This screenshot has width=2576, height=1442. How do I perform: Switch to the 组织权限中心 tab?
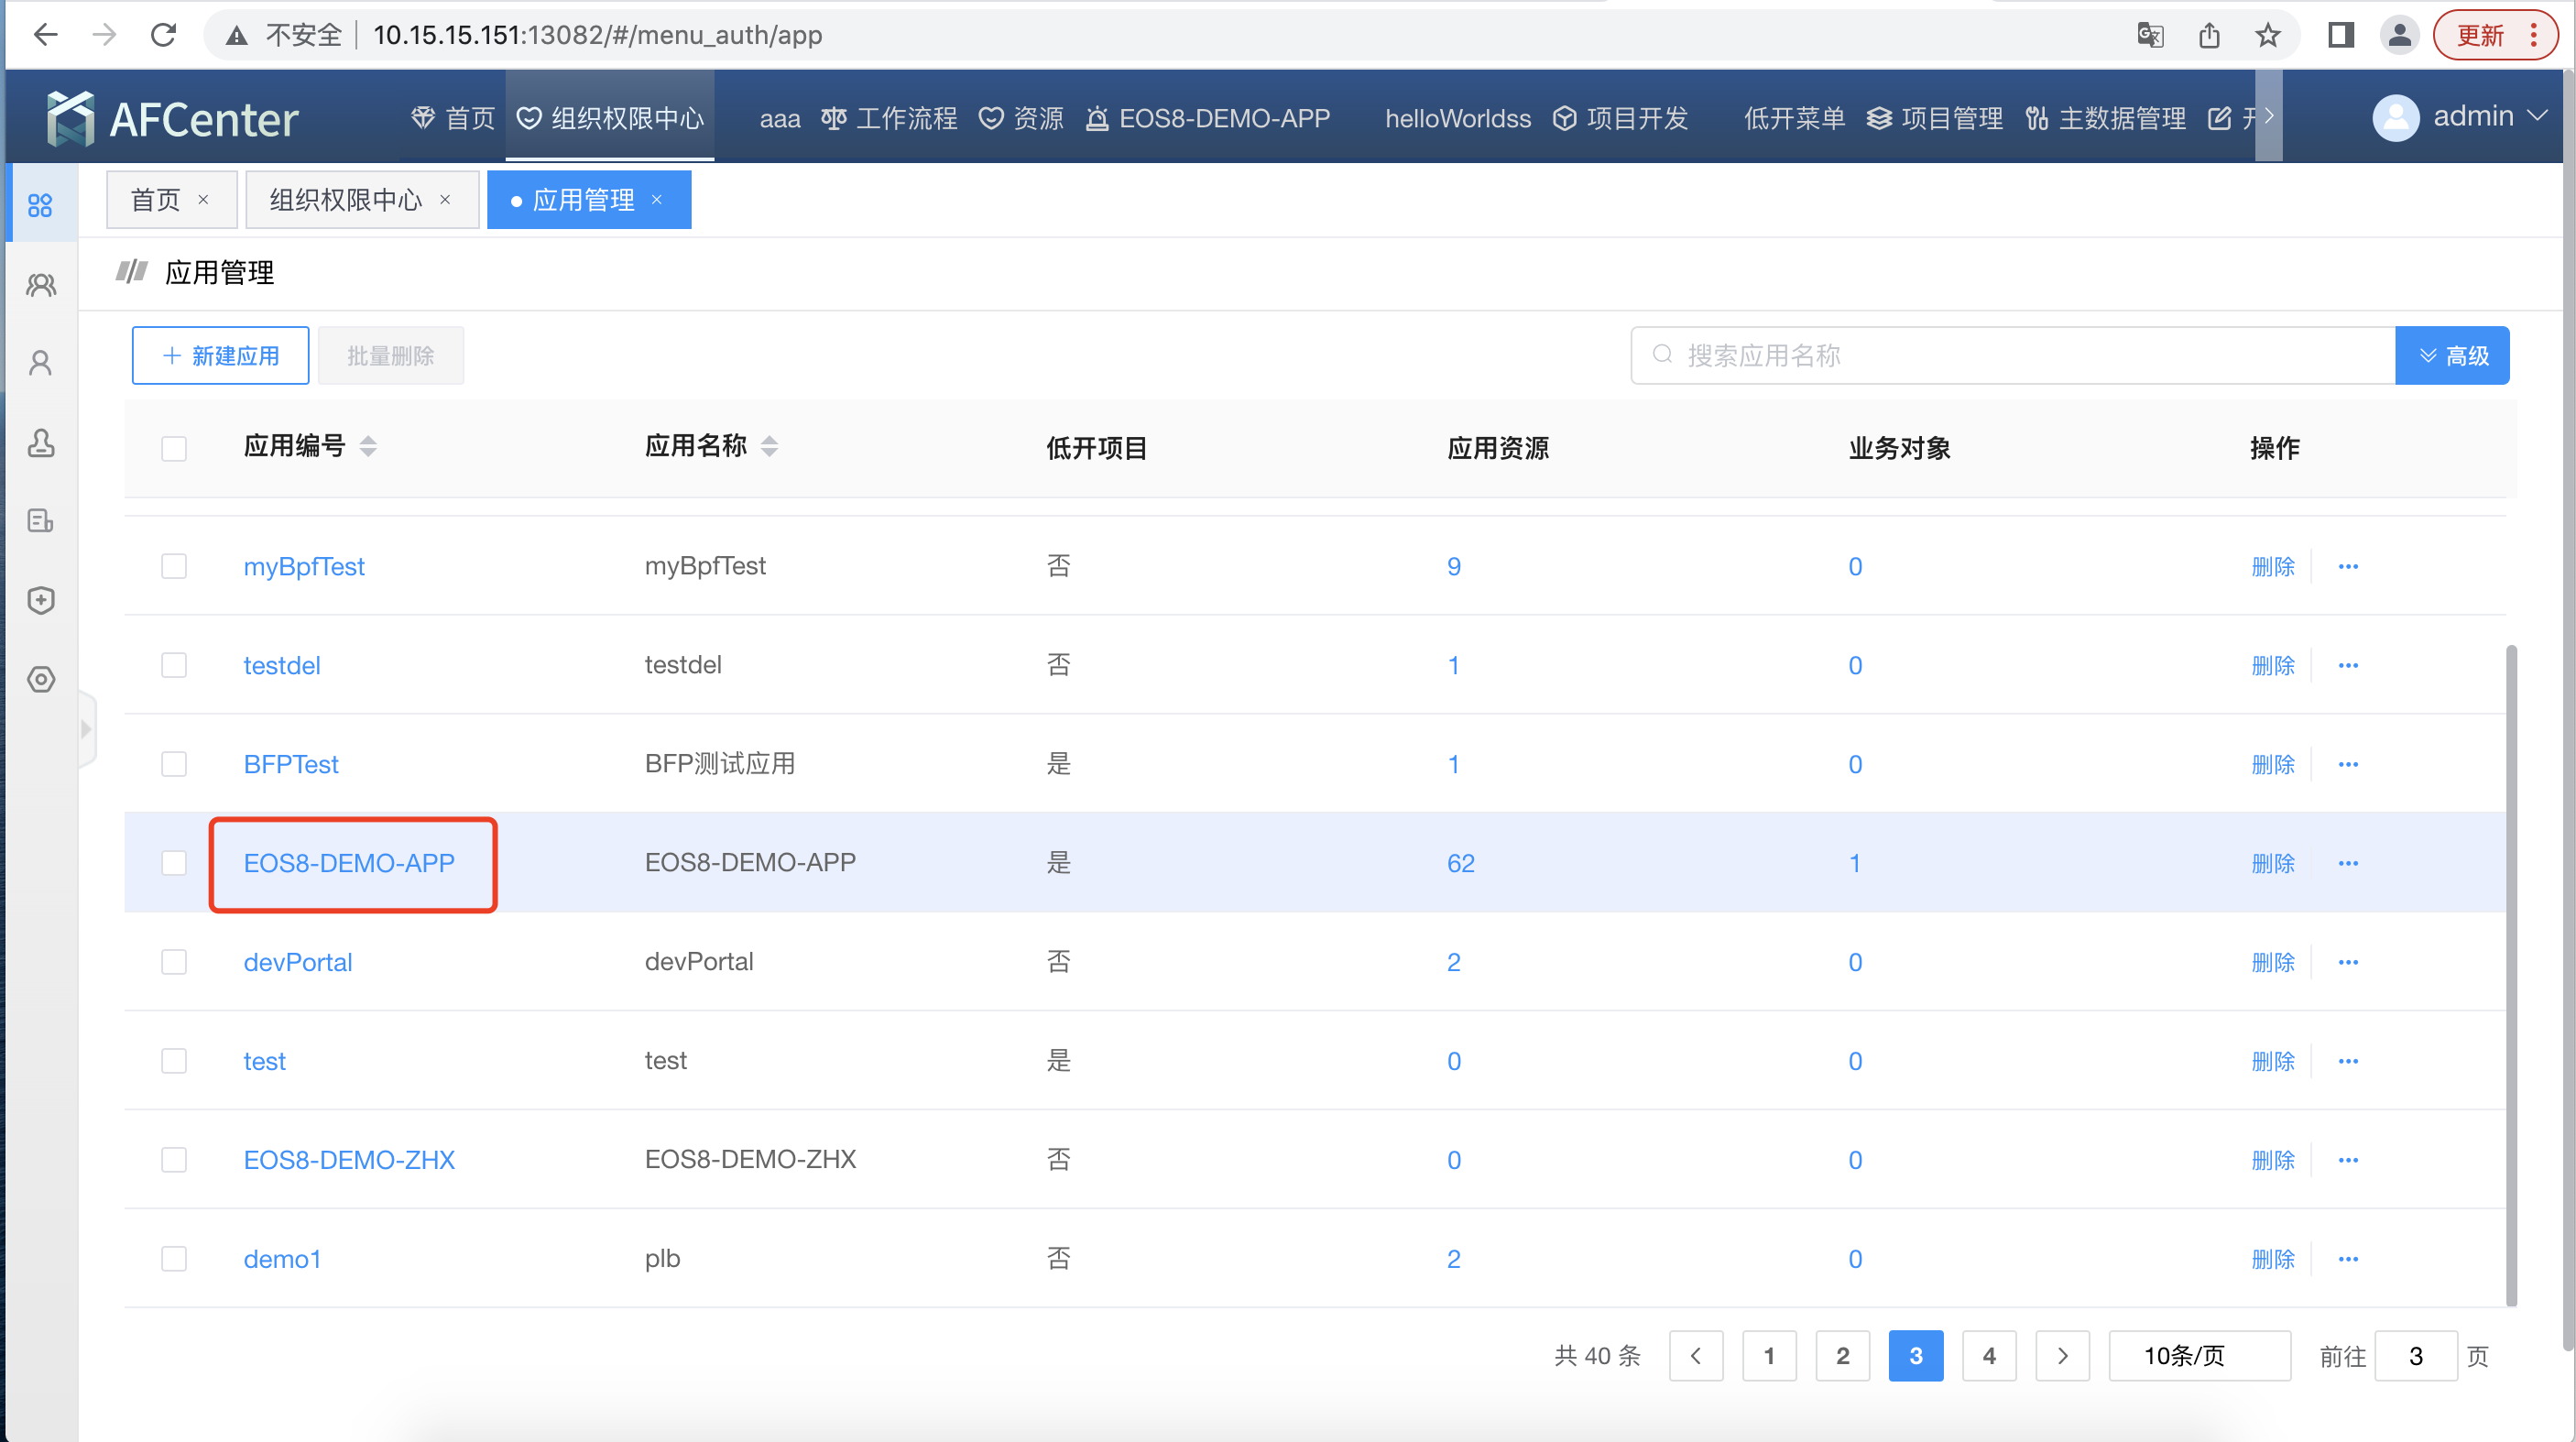coord(344,199)
